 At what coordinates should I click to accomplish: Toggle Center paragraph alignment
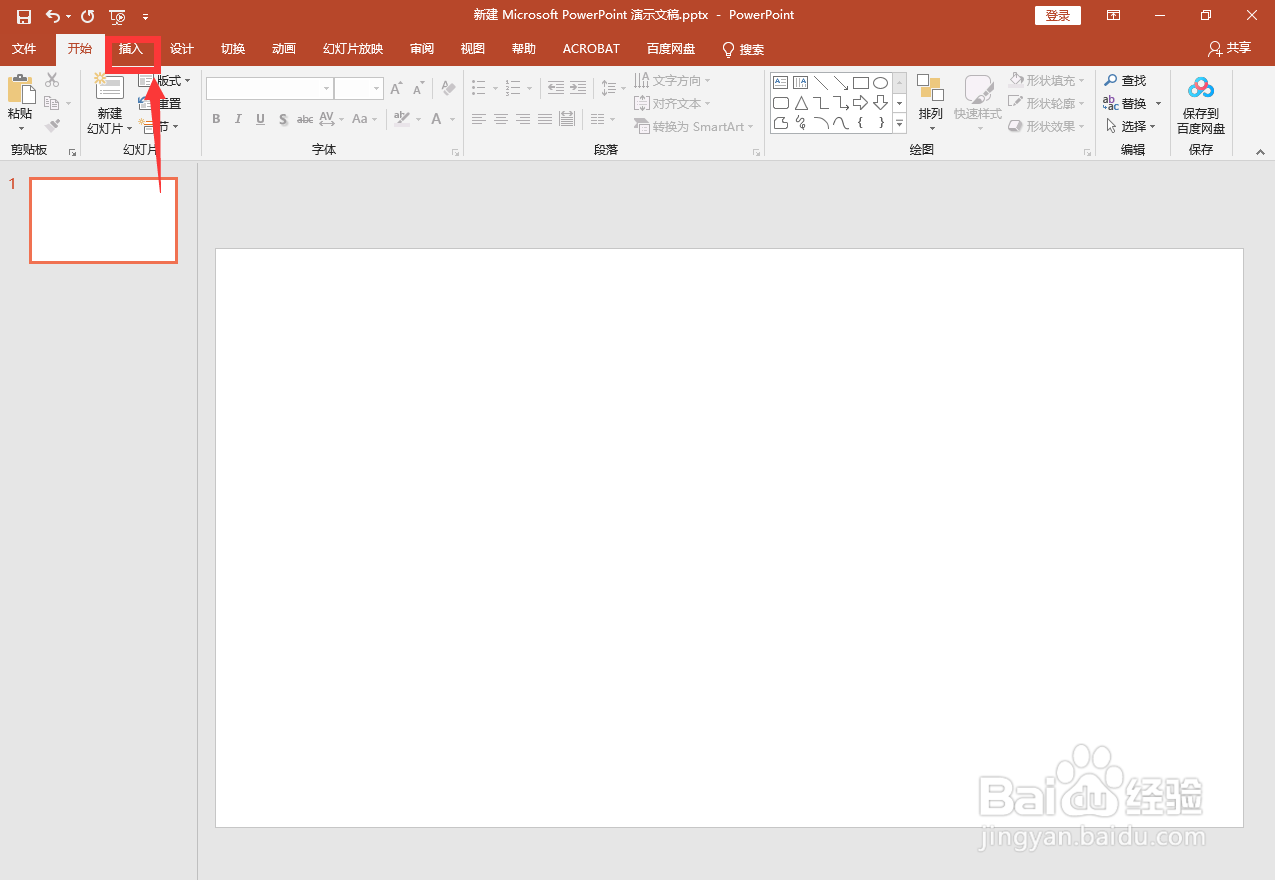pos(501,119)
